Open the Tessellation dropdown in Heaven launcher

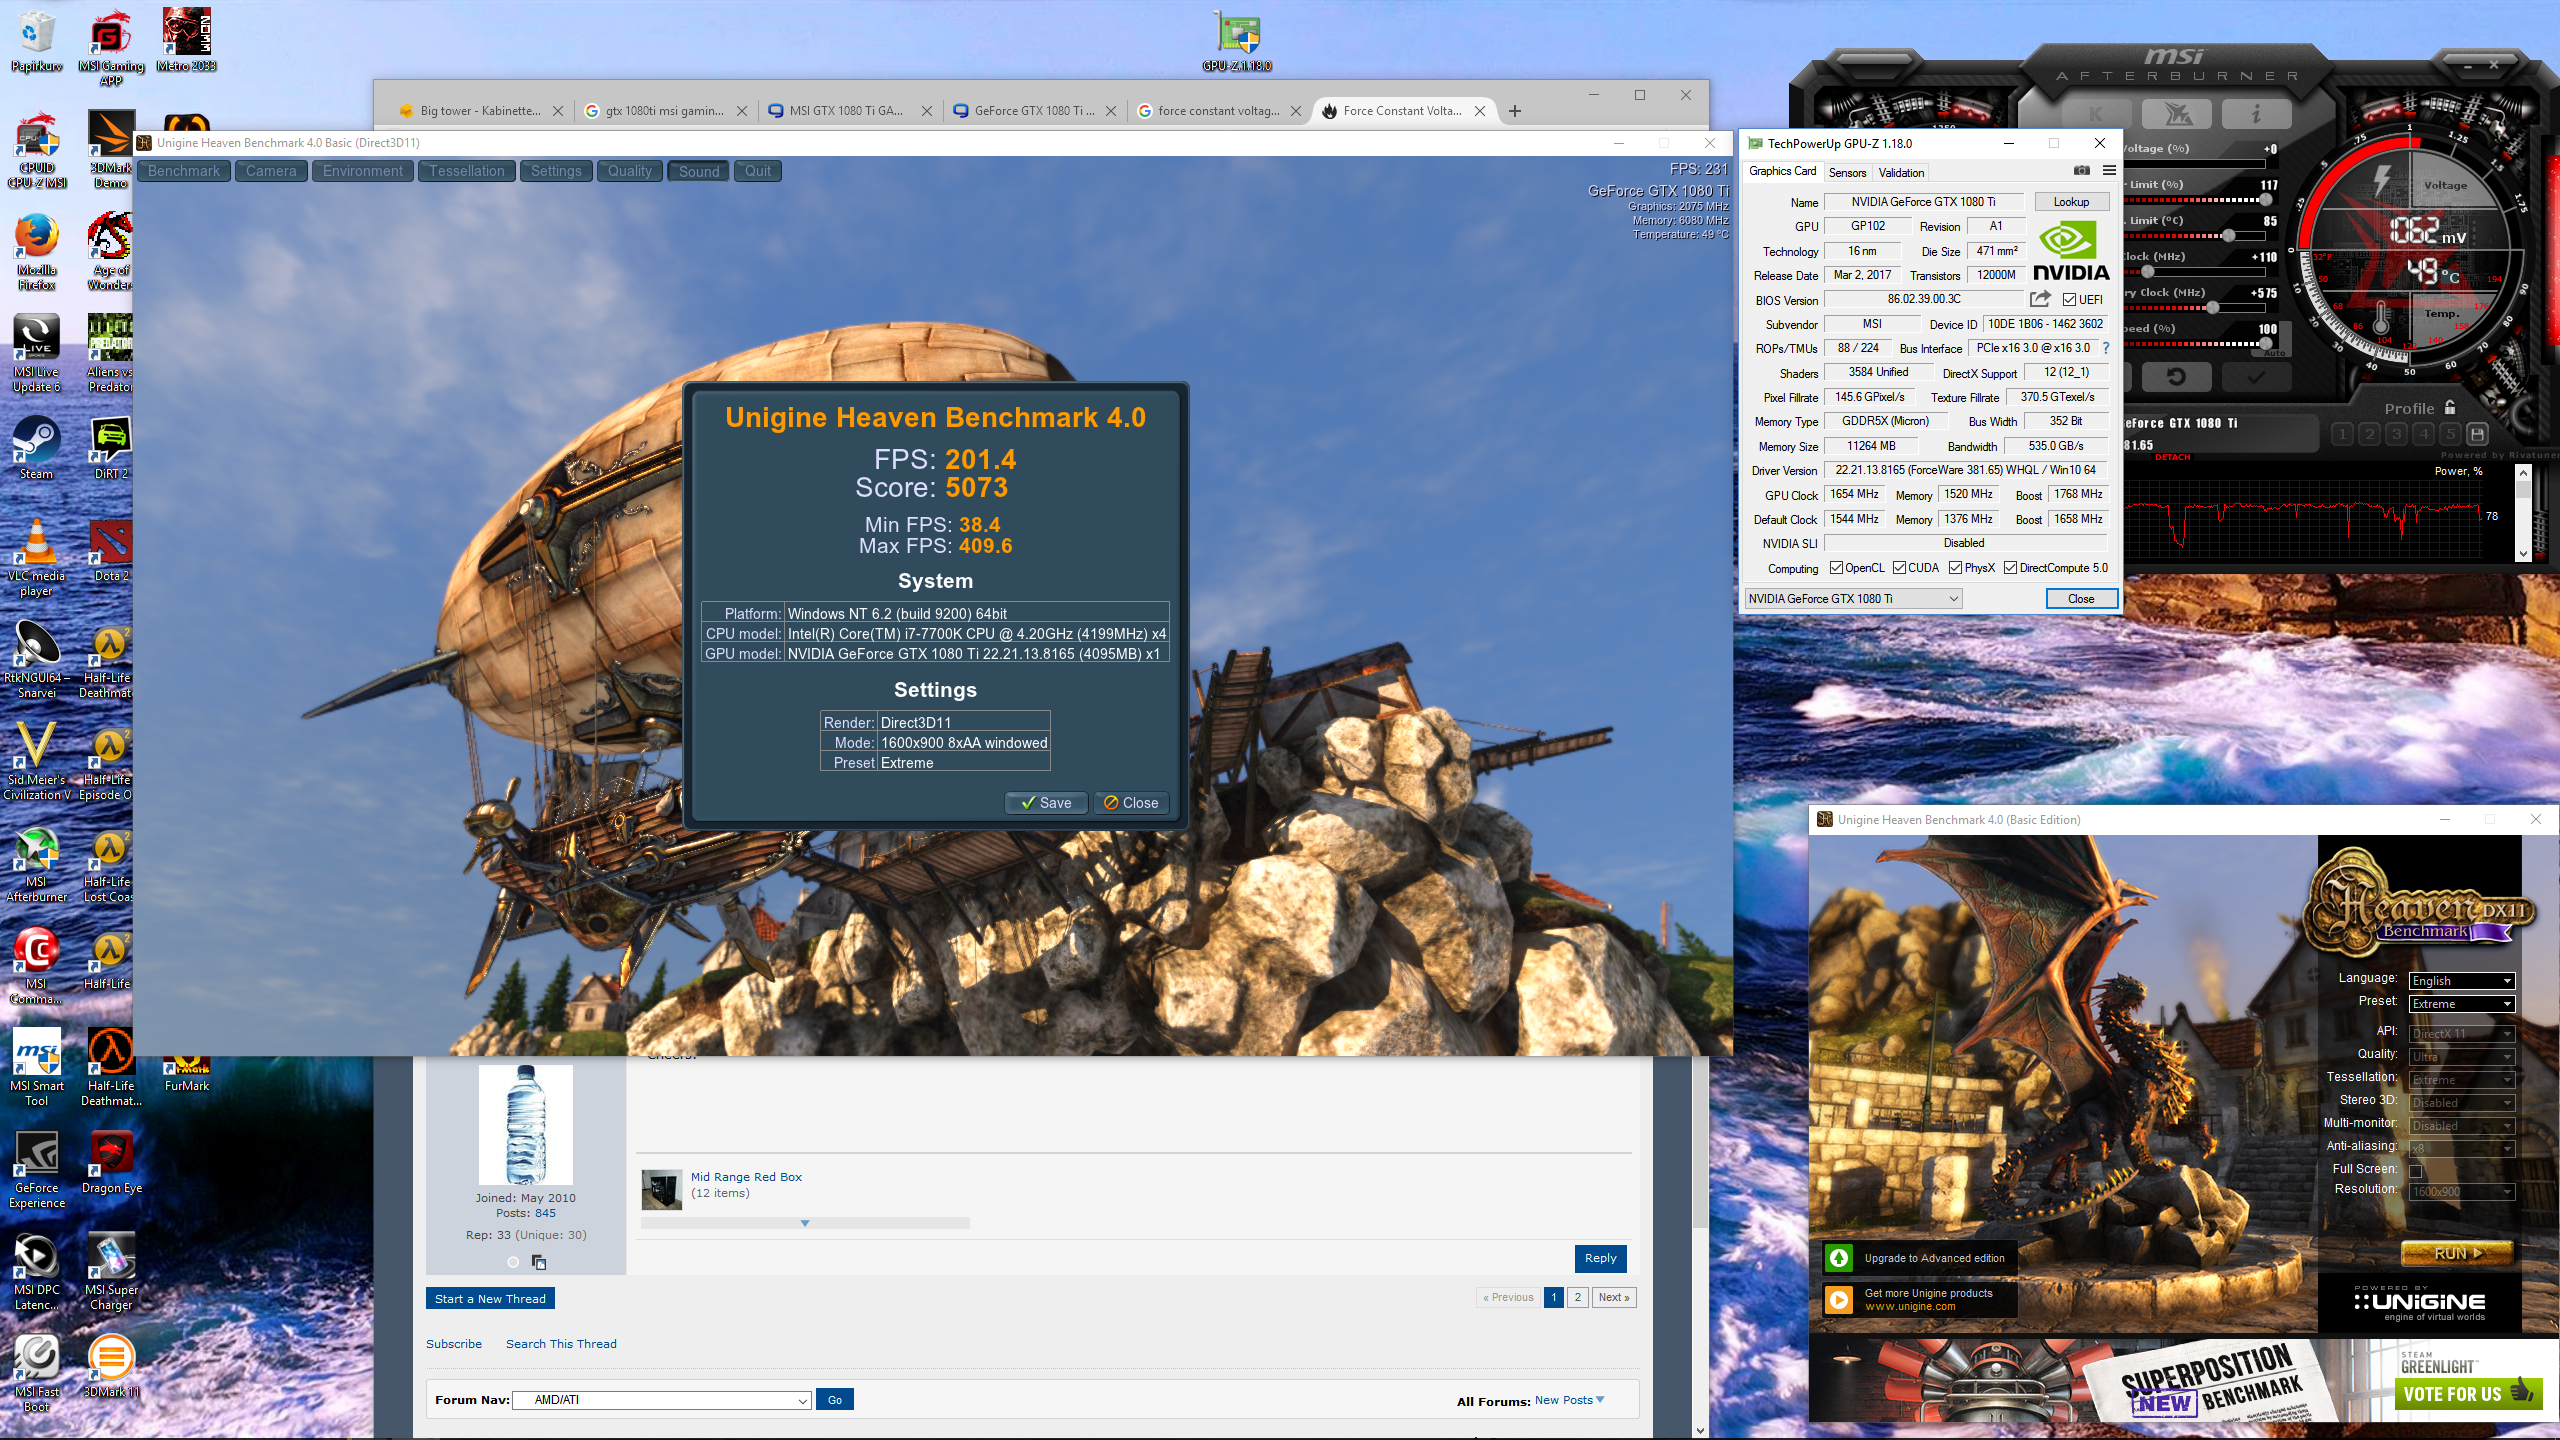pyautogui.click(x=2461, y=1079)
